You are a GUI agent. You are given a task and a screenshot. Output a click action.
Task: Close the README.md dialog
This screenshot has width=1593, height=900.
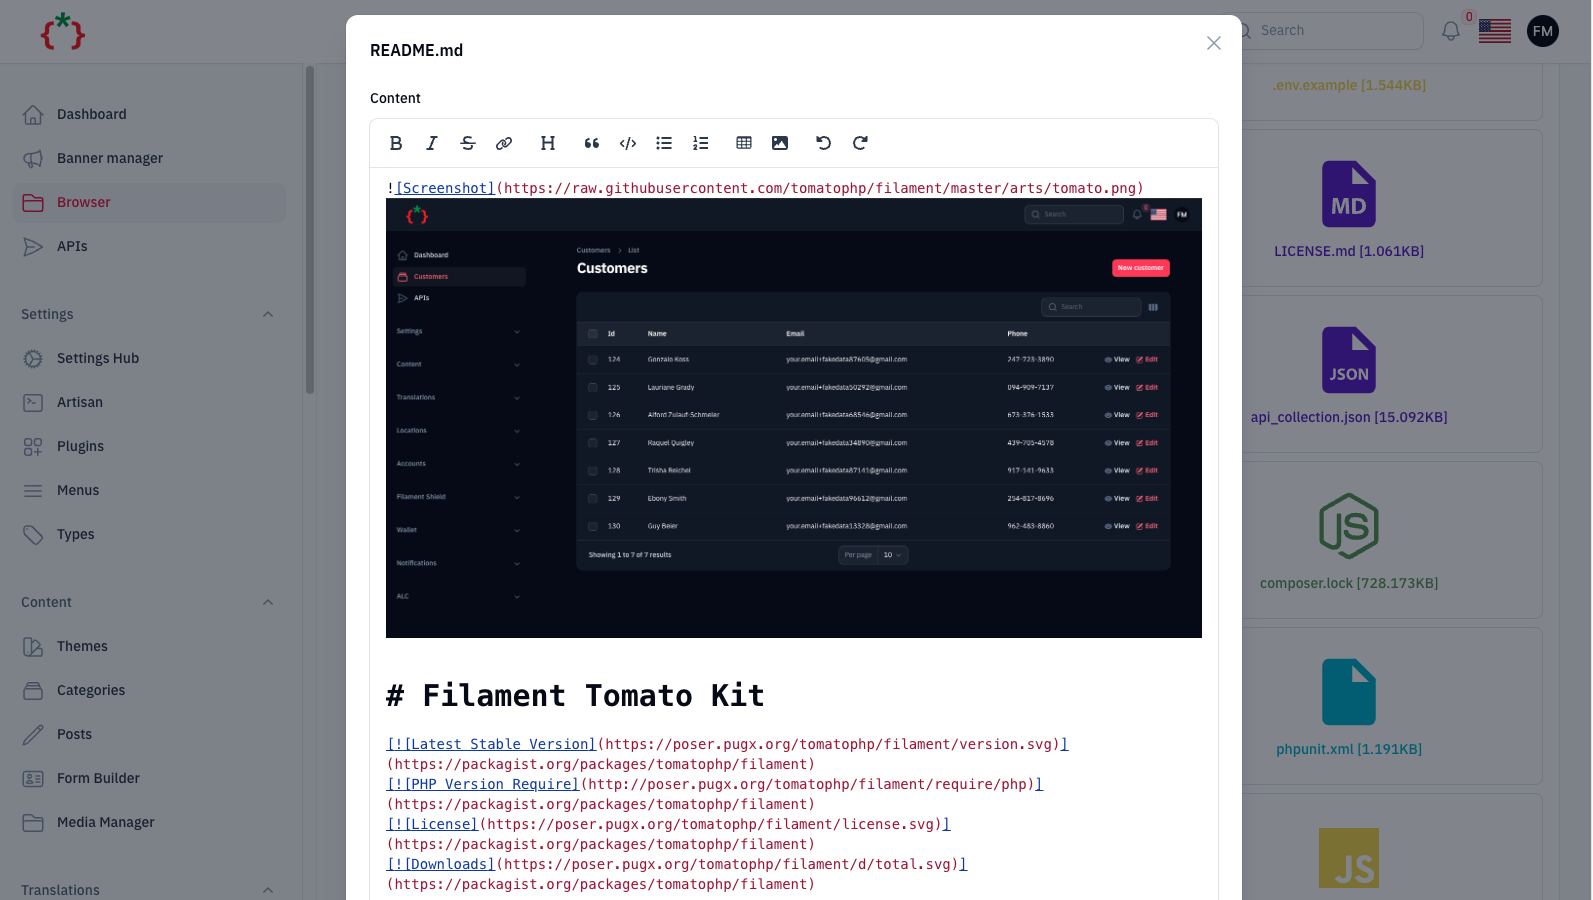pyautogui.click(x=1214, y=43)
